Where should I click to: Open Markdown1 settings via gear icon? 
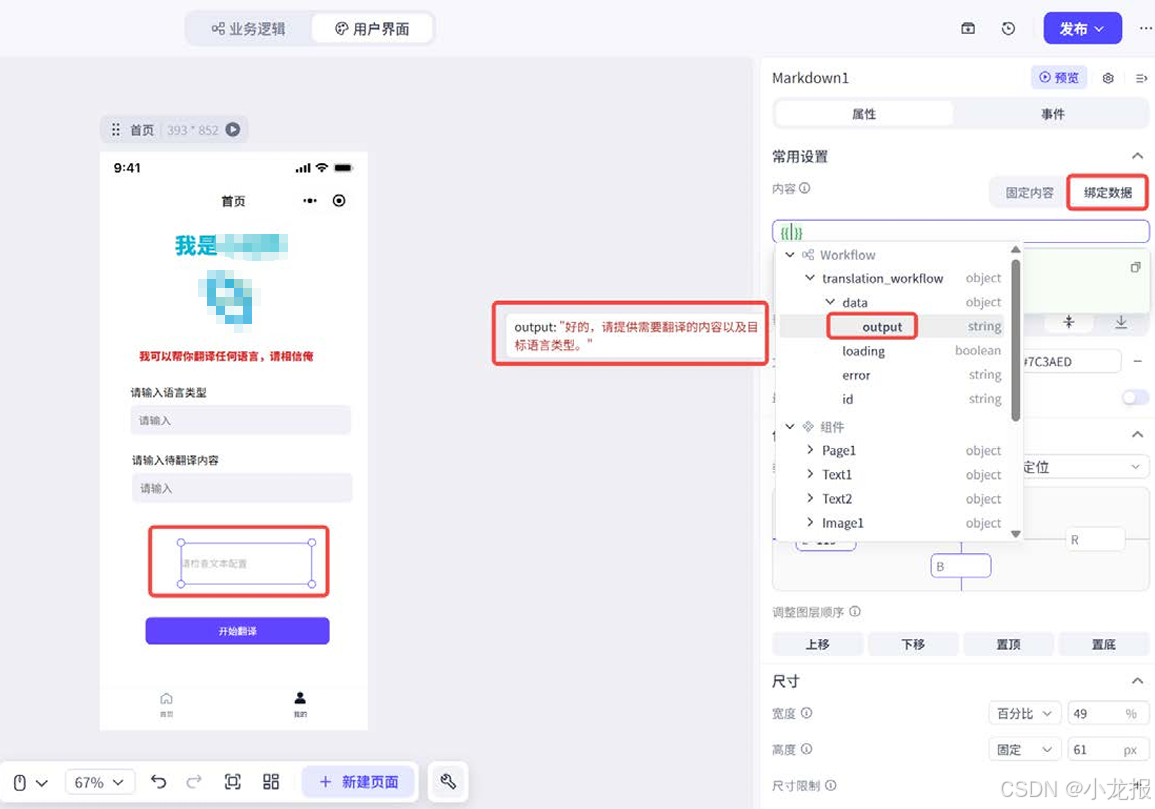1107,78
